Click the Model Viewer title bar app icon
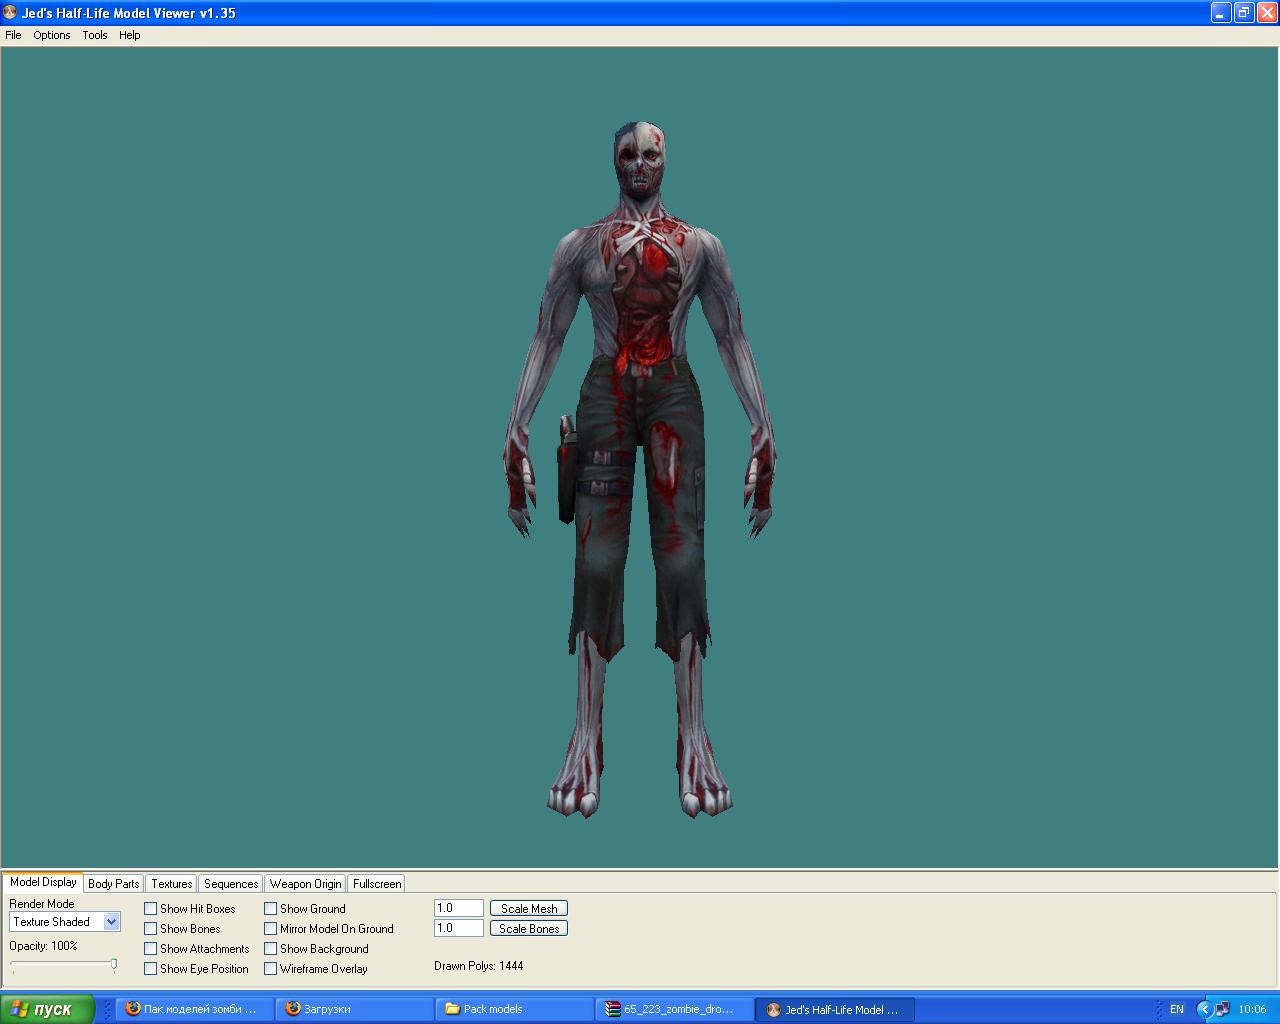The height and width of the screenshot is (1024, 1280). [10, 13]
